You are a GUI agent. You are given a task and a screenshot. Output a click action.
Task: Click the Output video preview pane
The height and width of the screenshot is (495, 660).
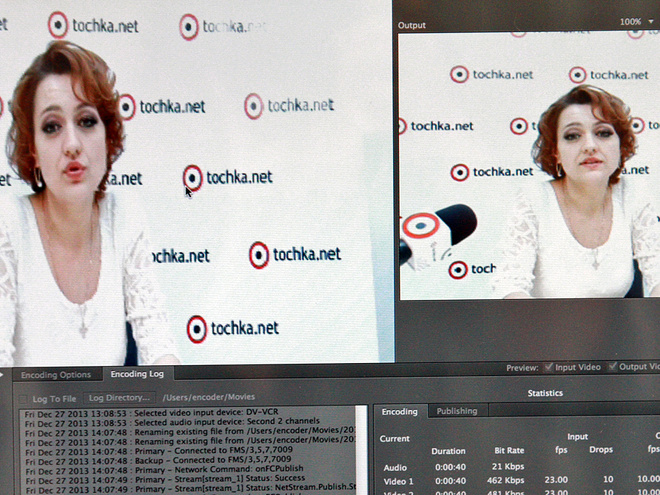(x=529, y=165)
